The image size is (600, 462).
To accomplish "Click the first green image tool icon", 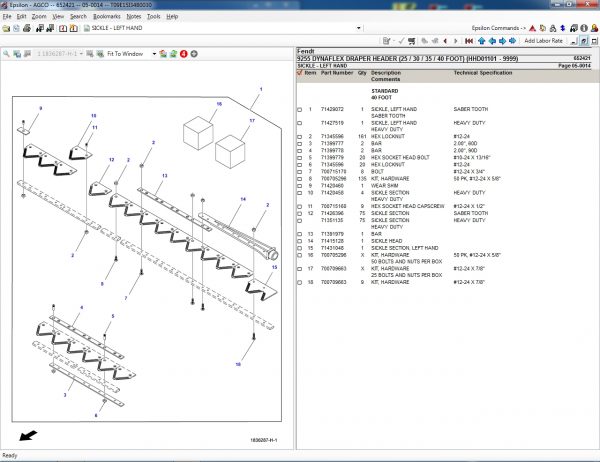I will pyautogui.click(x=163, y=54).
